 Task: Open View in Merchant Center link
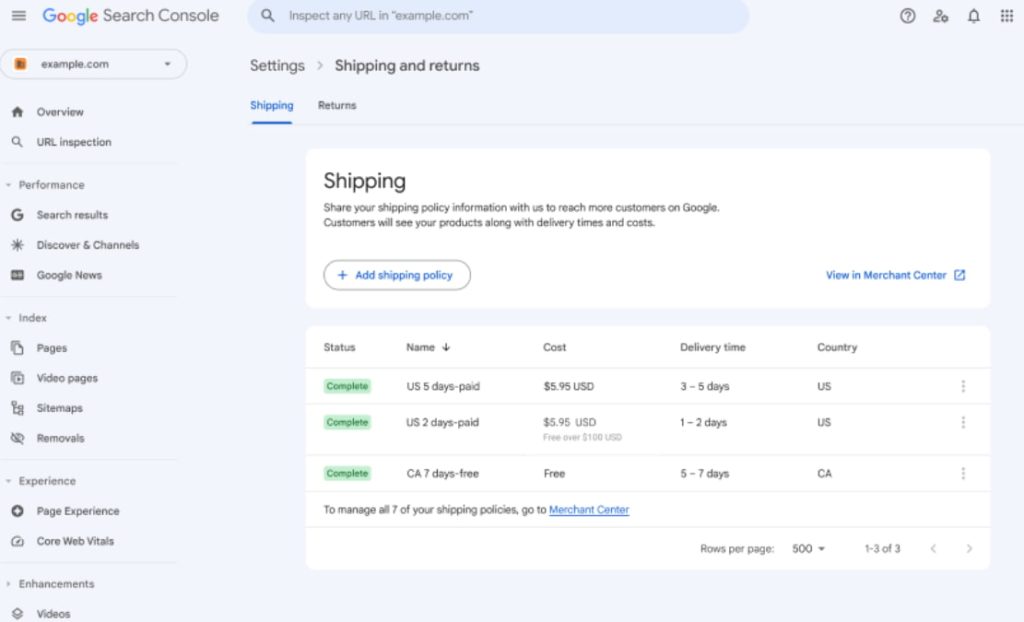pyautogui.click(x=895, y=275)
